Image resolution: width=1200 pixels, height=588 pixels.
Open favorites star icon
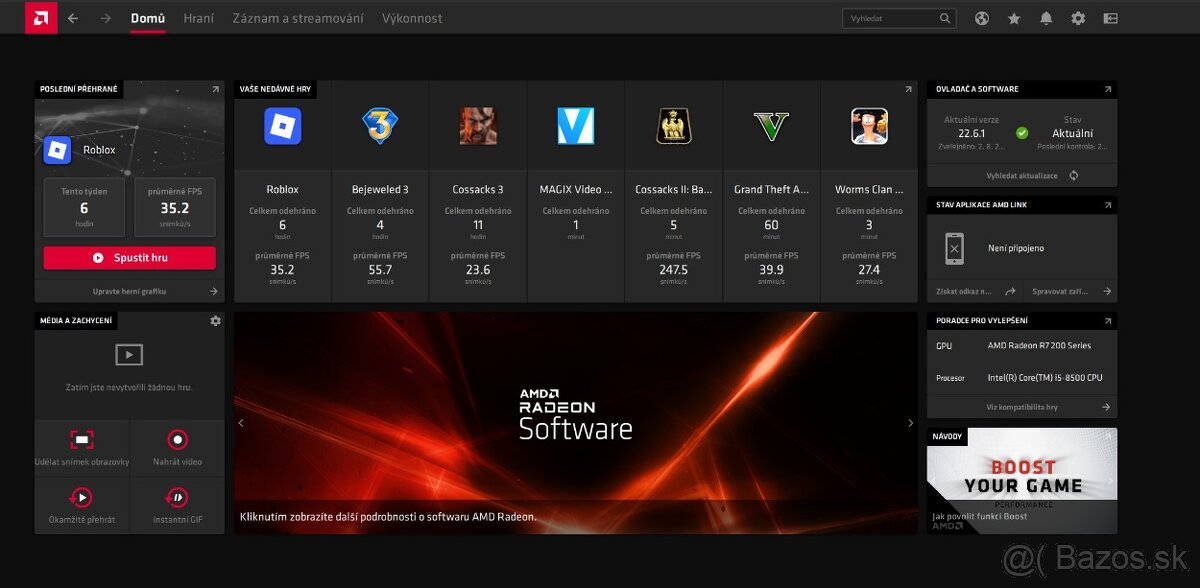(x=1014, y=18)
